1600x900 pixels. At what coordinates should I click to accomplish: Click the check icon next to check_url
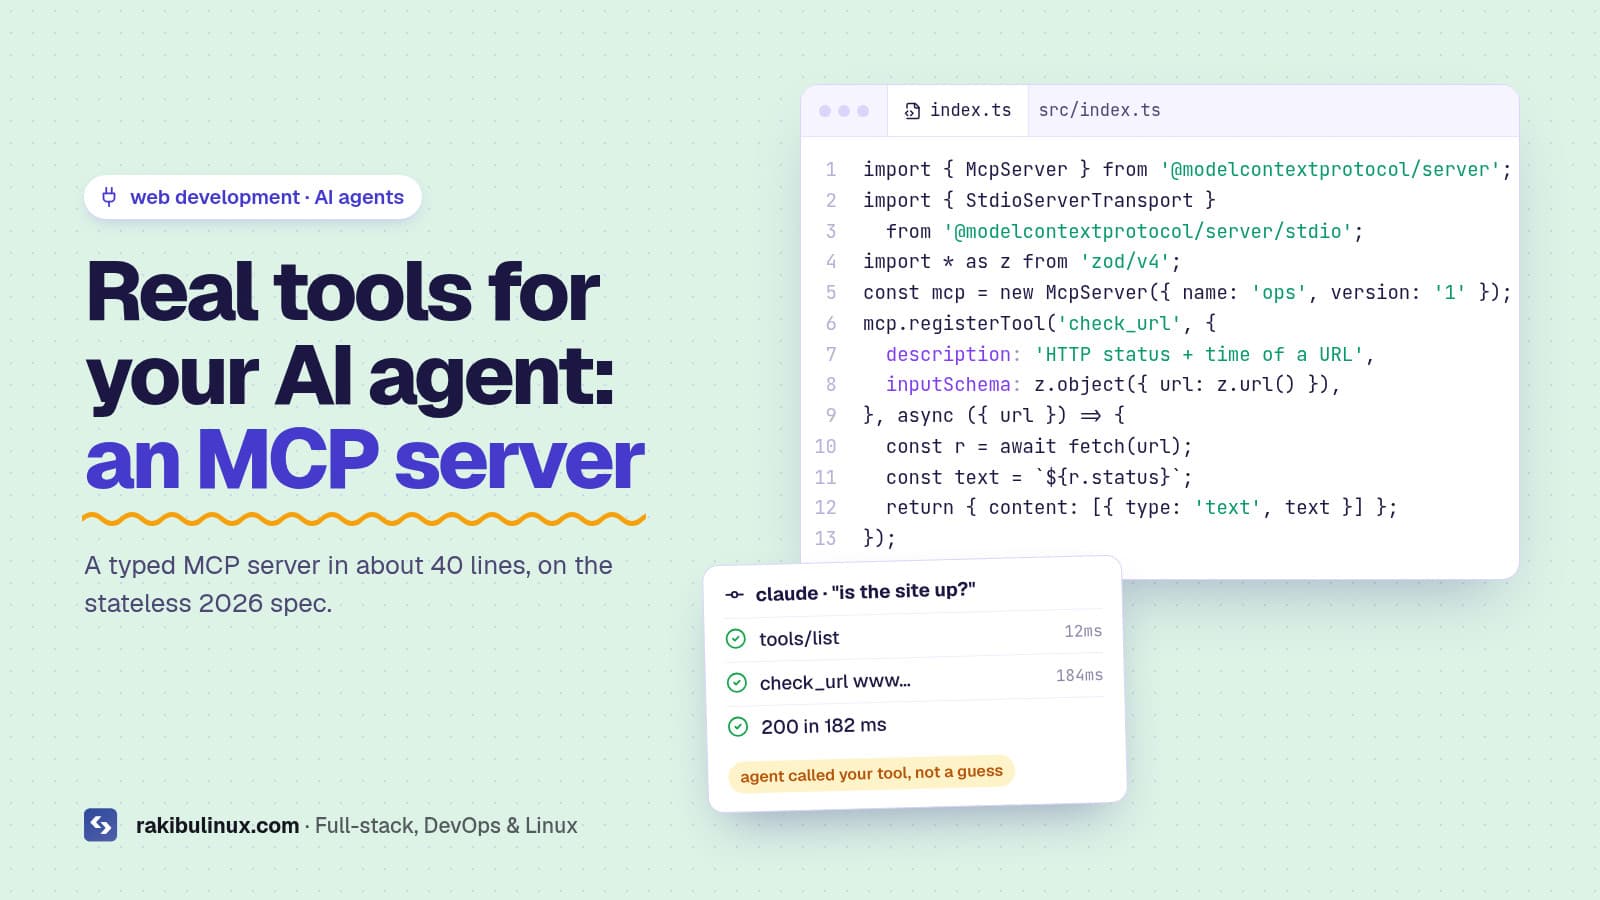coord(737,682)
